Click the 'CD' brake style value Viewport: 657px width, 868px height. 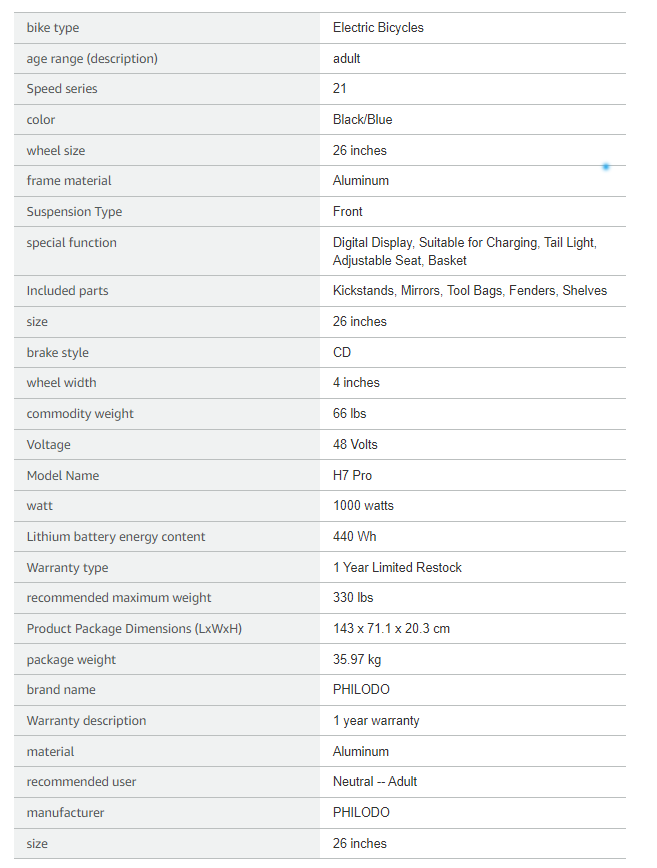pyautogui.click(x=342, y=353)
